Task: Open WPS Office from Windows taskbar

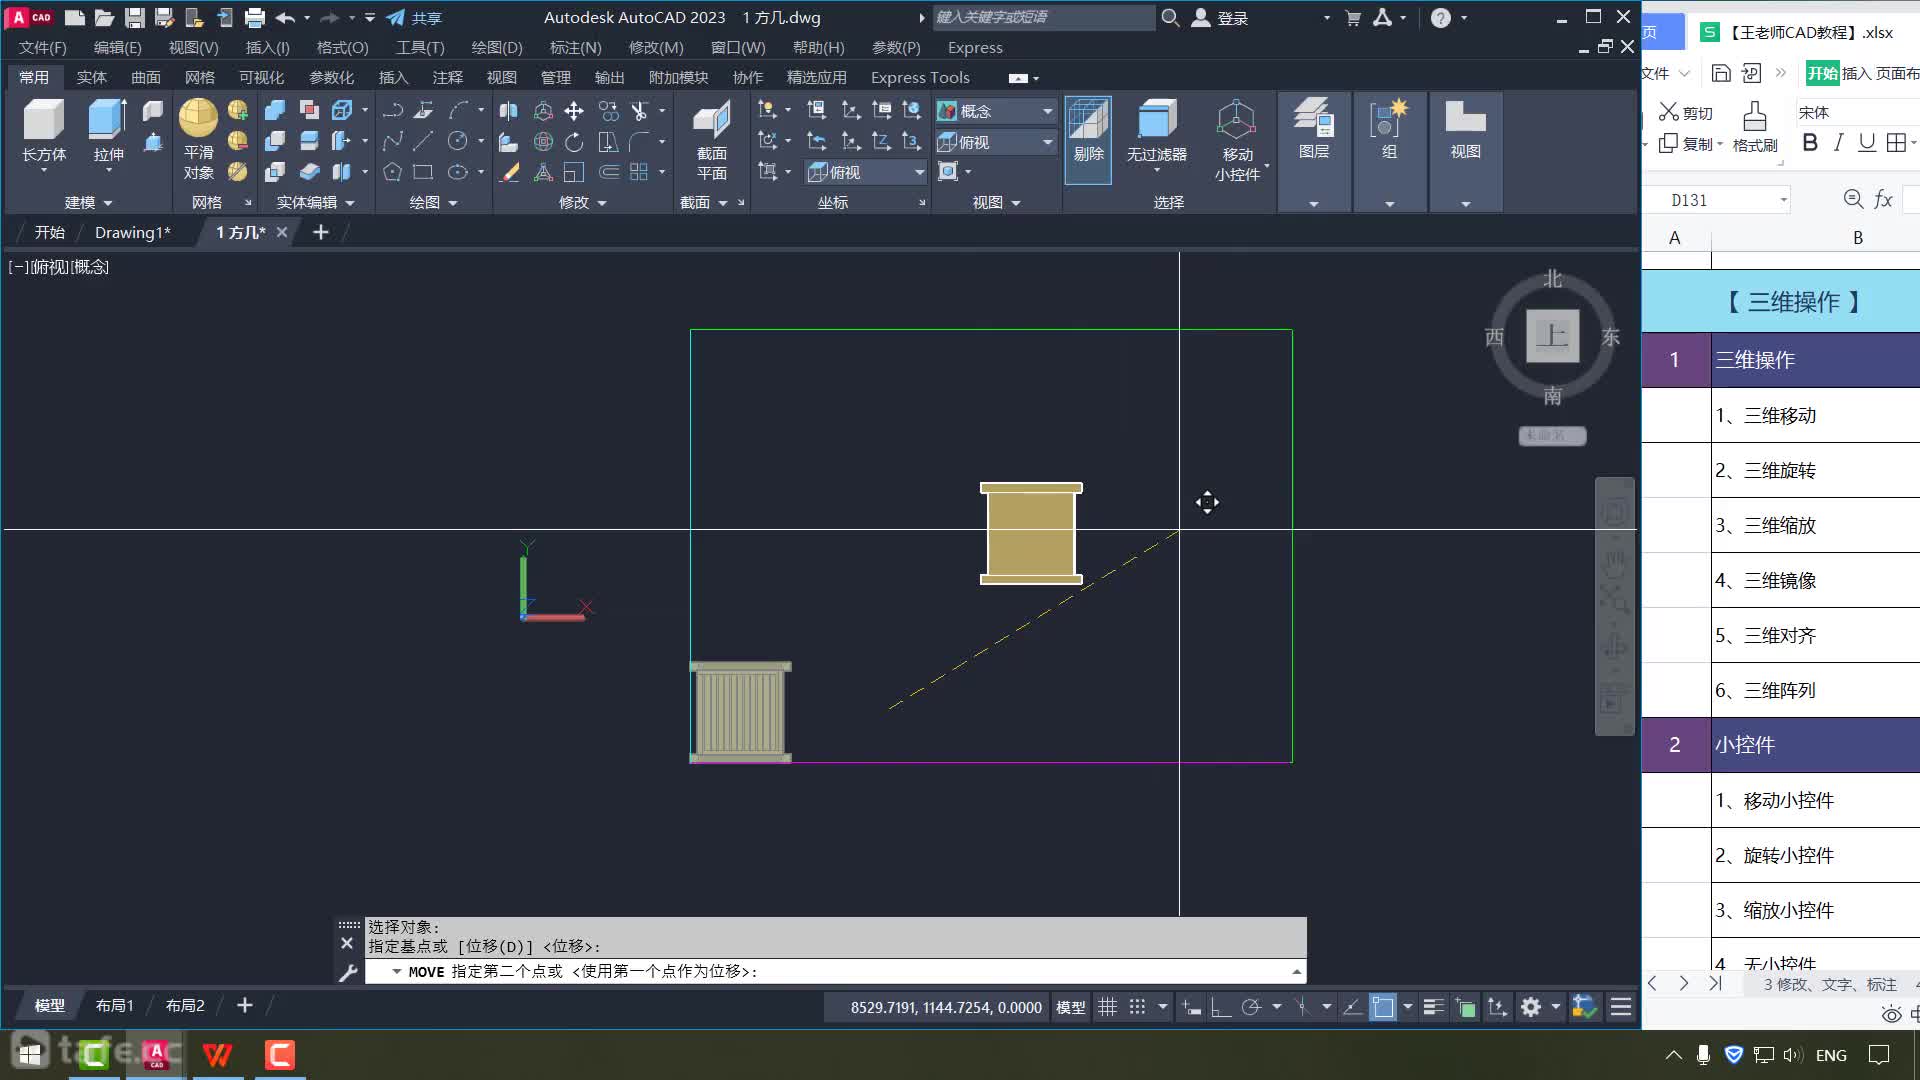Action: (x=217, y=1054)
